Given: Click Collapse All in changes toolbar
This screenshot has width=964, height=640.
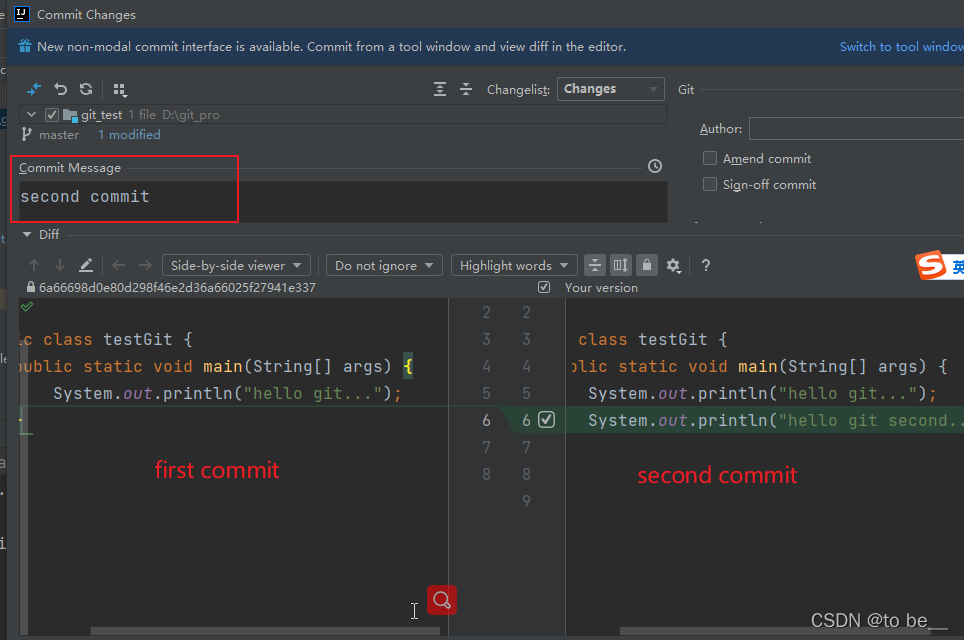Looking at the screenshot, I should (466, 89).
